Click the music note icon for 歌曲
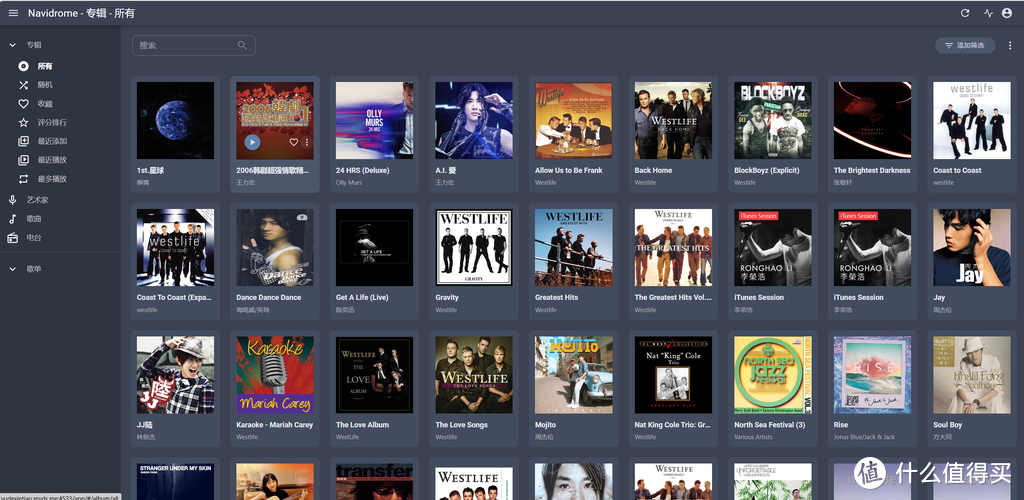The width and height of the screenshot is (1024, 500). pos(12,219)
